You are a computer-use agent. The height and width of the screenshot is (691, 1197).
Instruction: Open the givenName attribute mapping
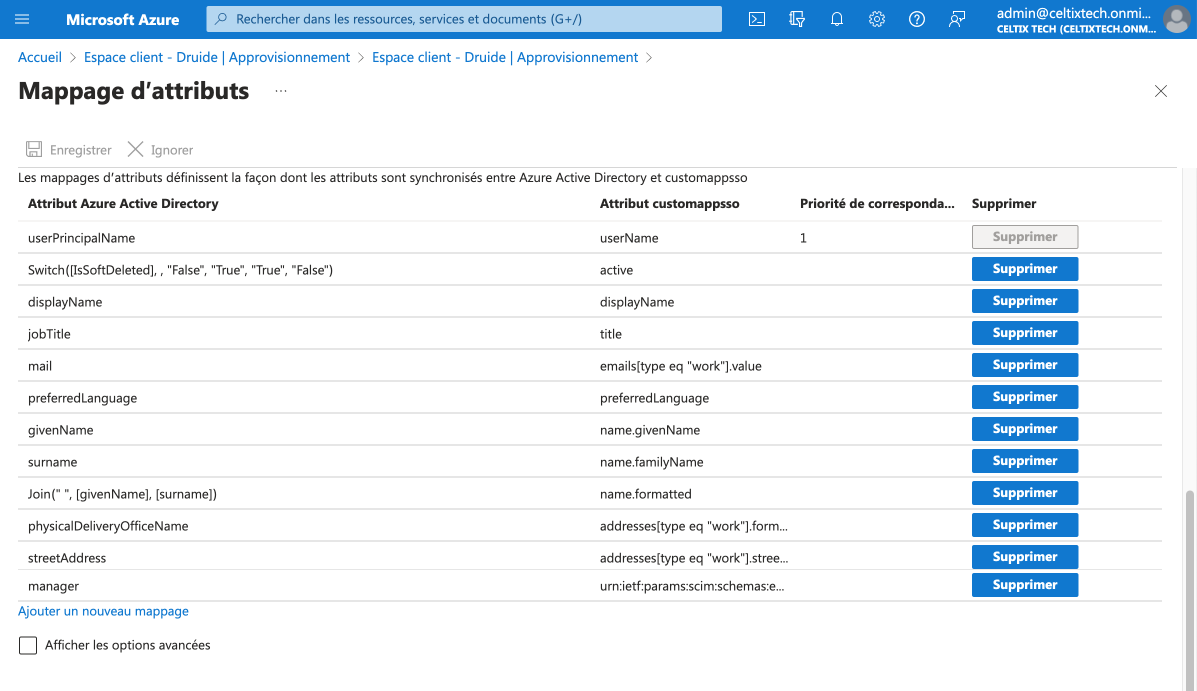point(60,431)
